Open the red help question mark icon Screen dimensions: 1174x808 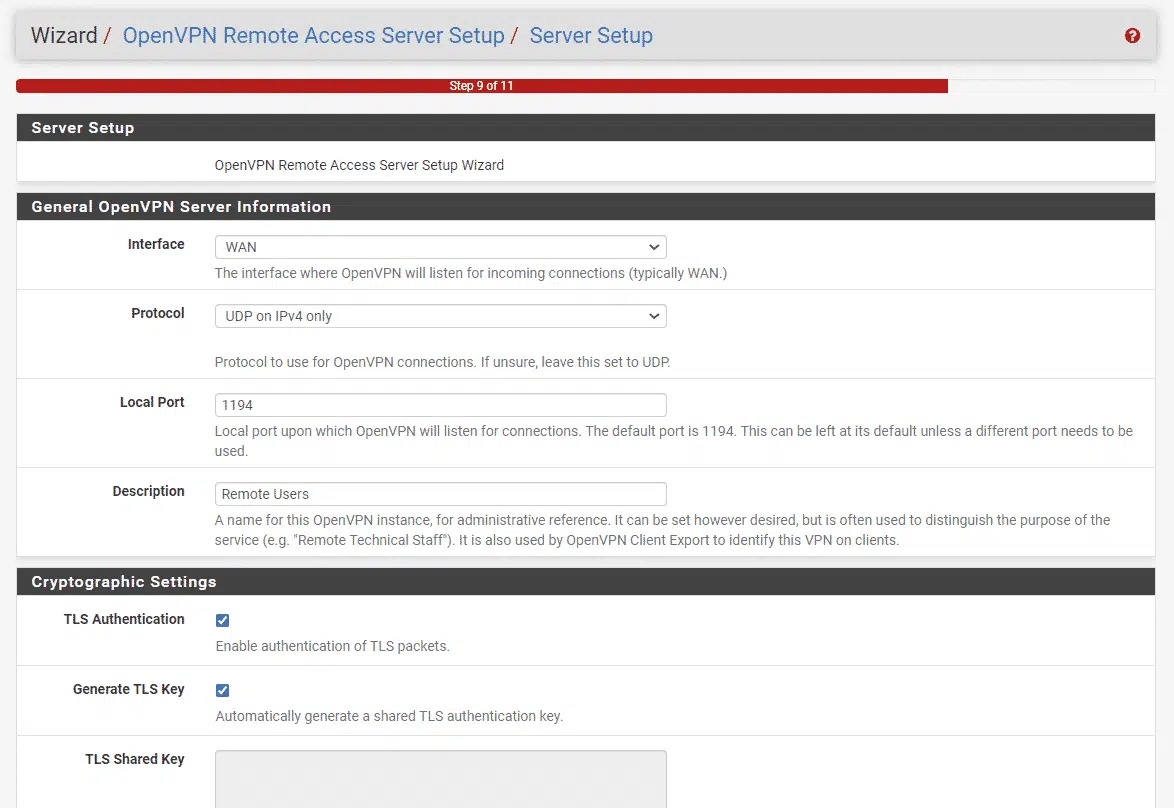[1132, 36]
